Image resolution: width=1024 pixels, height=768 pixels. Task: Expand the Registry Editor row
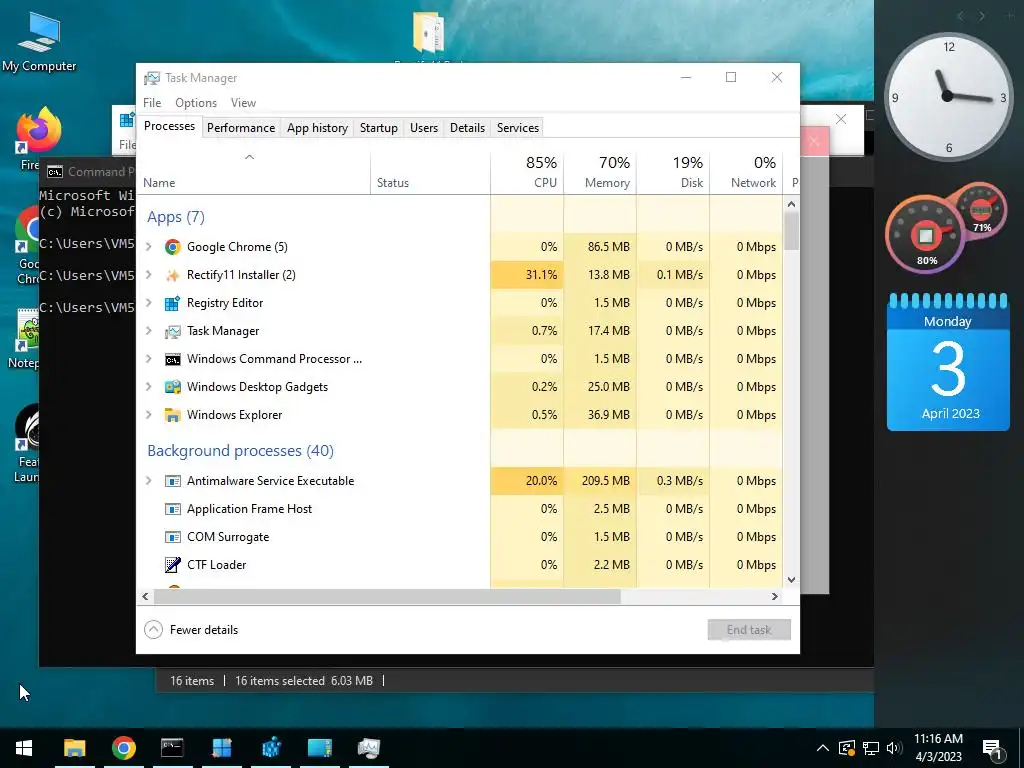point(149,303)
